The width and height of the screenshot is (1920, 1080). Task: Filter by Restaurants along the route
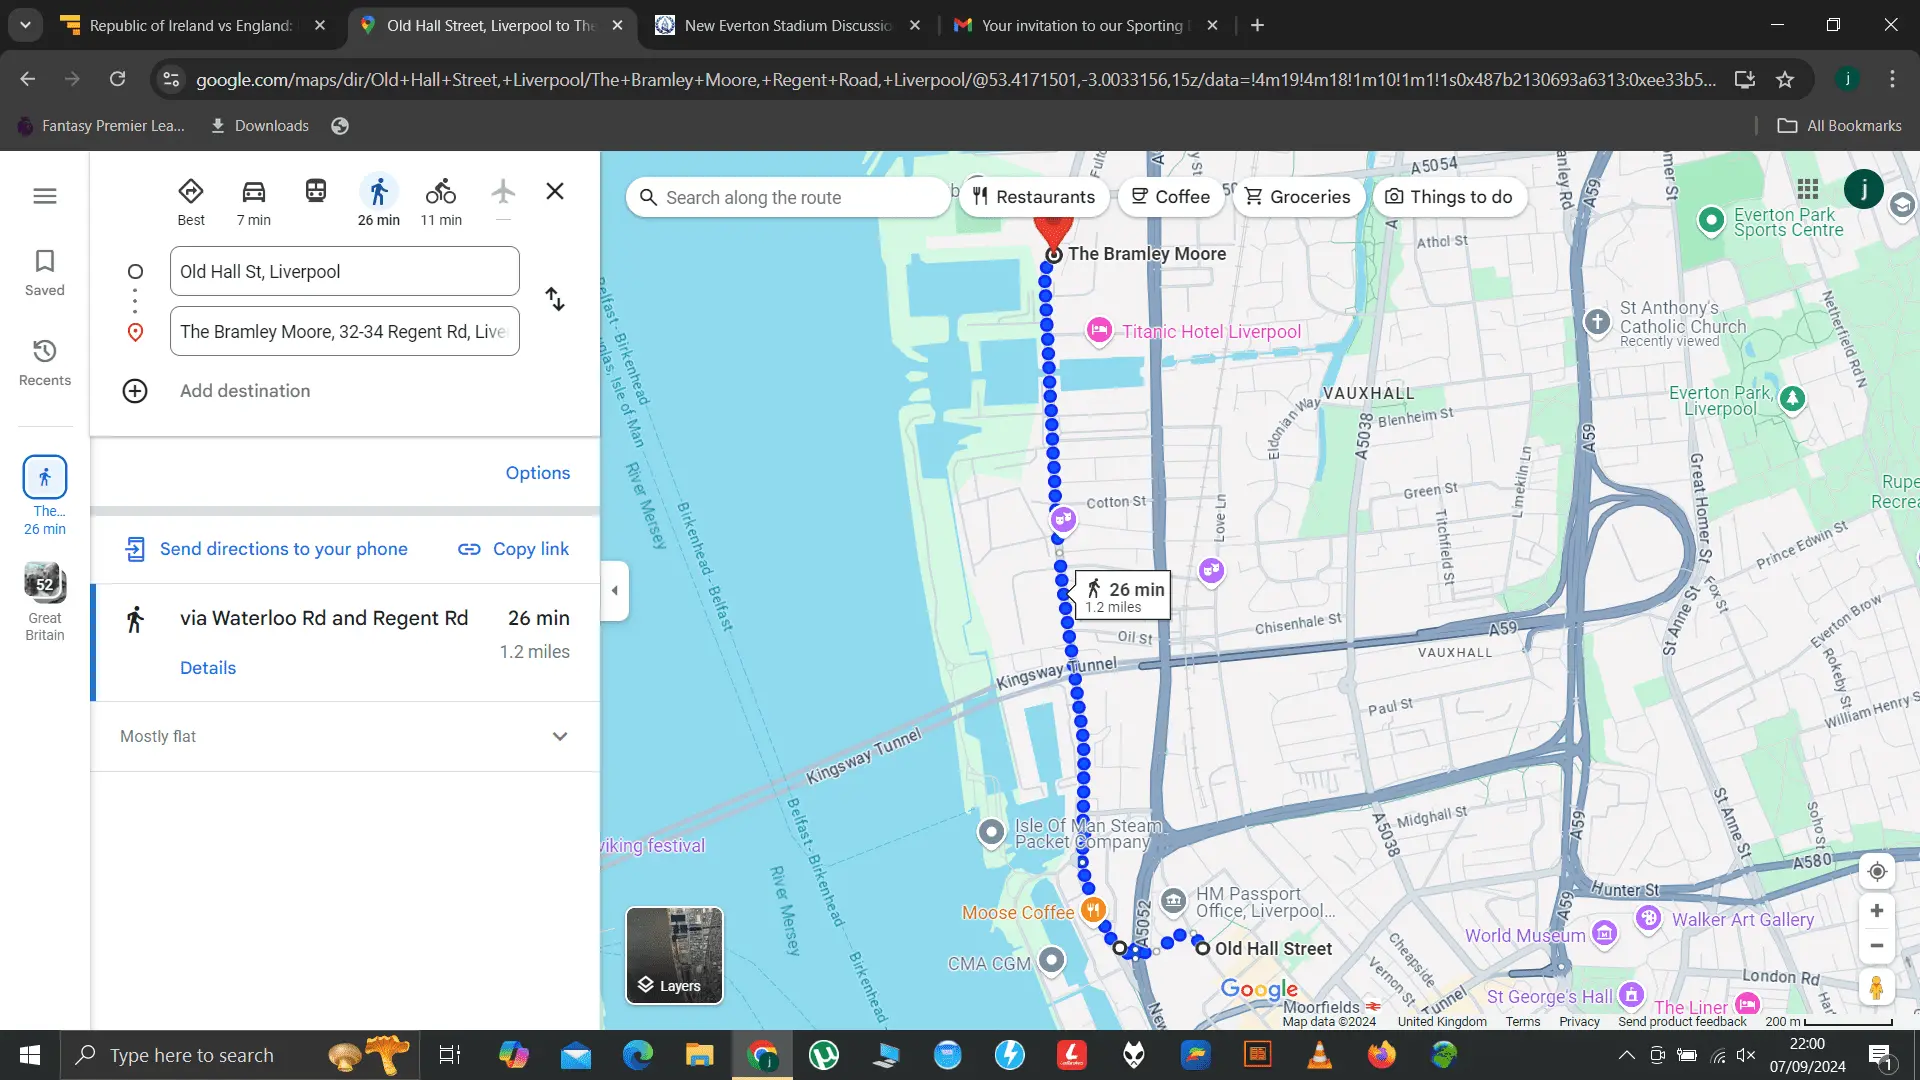pyautogui.click(x=1034, y=197)
